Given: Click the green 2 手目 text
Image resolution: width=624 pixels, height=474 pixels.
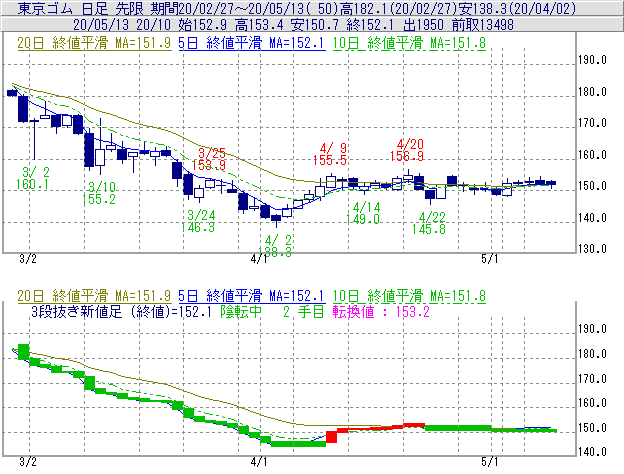Looking at the screenshot, I should [303, 312].
